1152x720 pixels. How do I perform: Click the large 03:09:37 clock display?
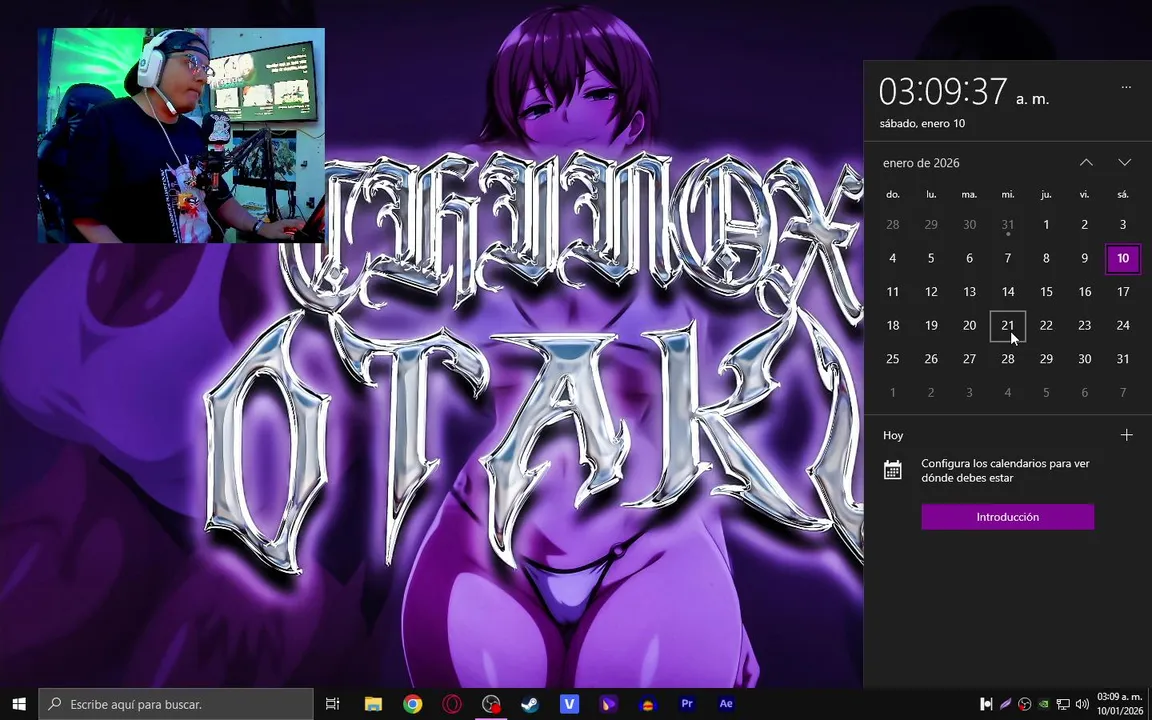[x=943, y=92]
